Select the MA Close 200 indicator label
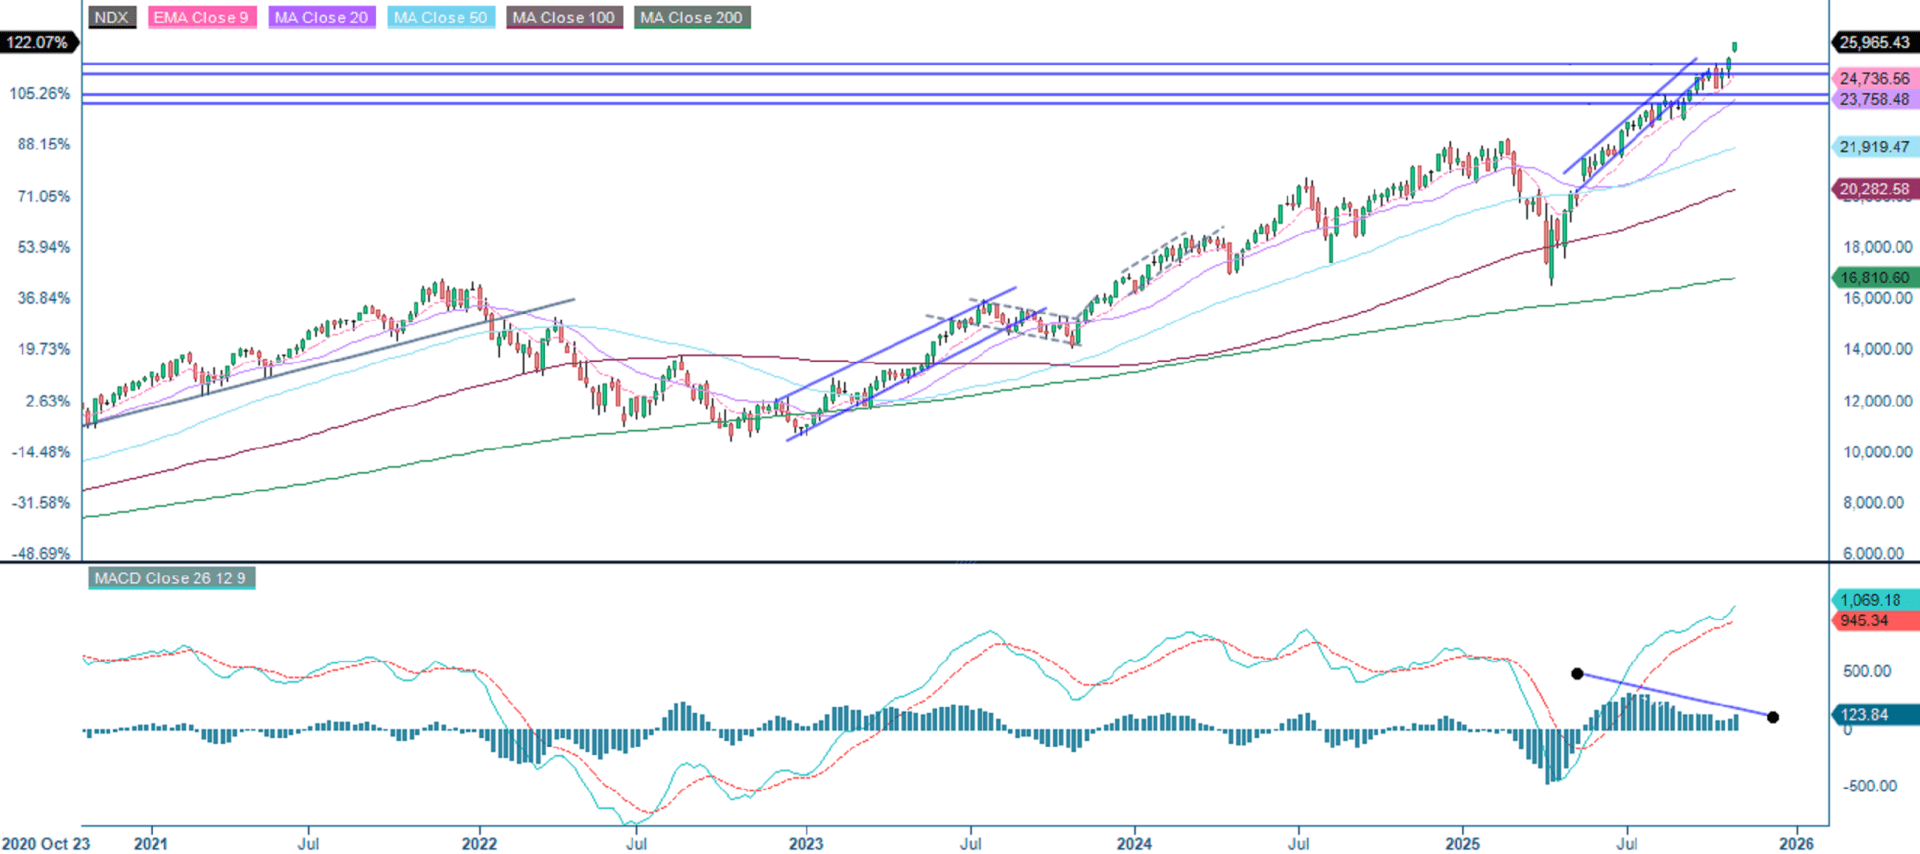 pyautogui.click(x=691, y=17)
